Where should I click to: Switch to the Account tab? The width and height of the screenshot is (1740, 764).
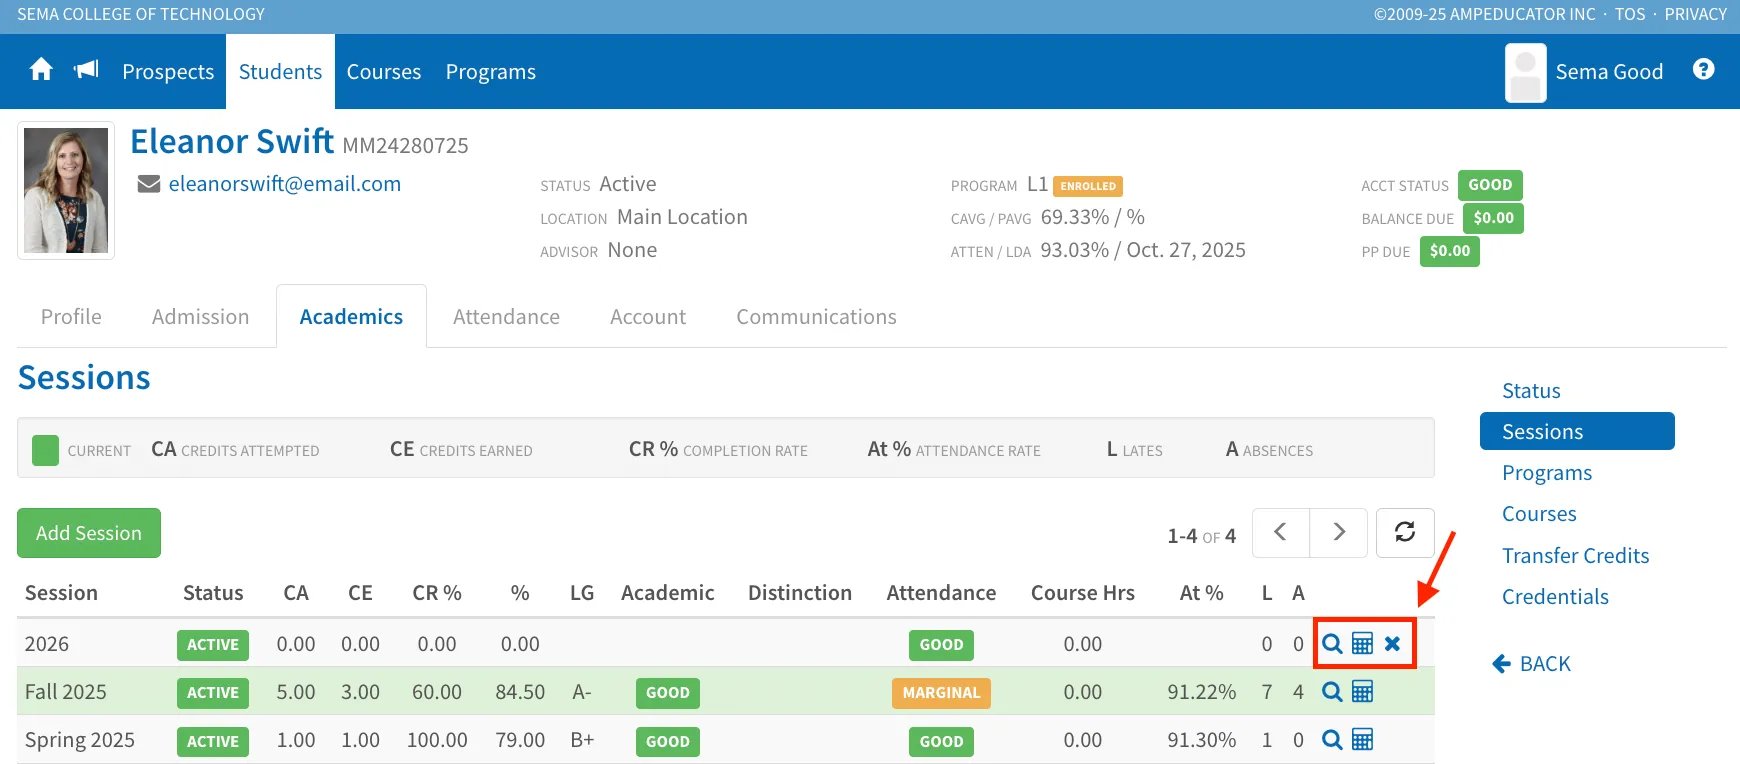(648, 317)
